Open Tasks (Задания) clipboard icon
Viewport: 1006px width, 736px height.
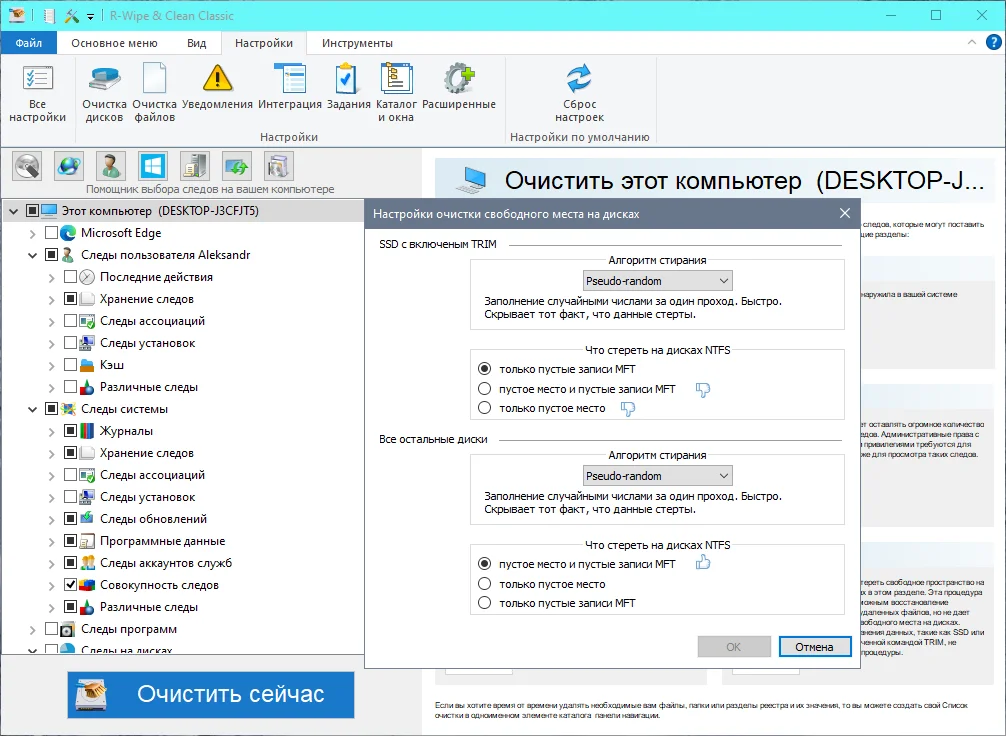346,78
